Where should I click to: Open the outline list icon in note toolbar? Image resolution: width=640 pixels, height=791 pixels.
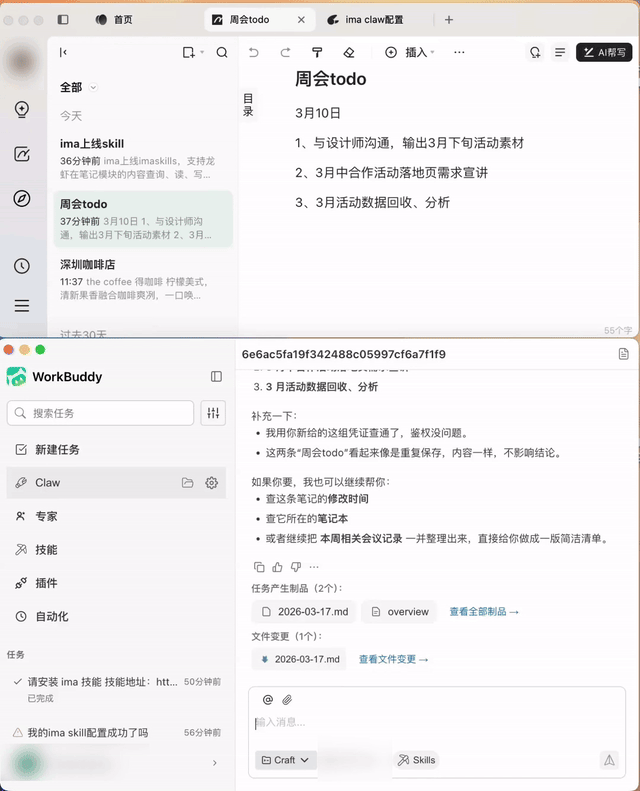[560, 52]
